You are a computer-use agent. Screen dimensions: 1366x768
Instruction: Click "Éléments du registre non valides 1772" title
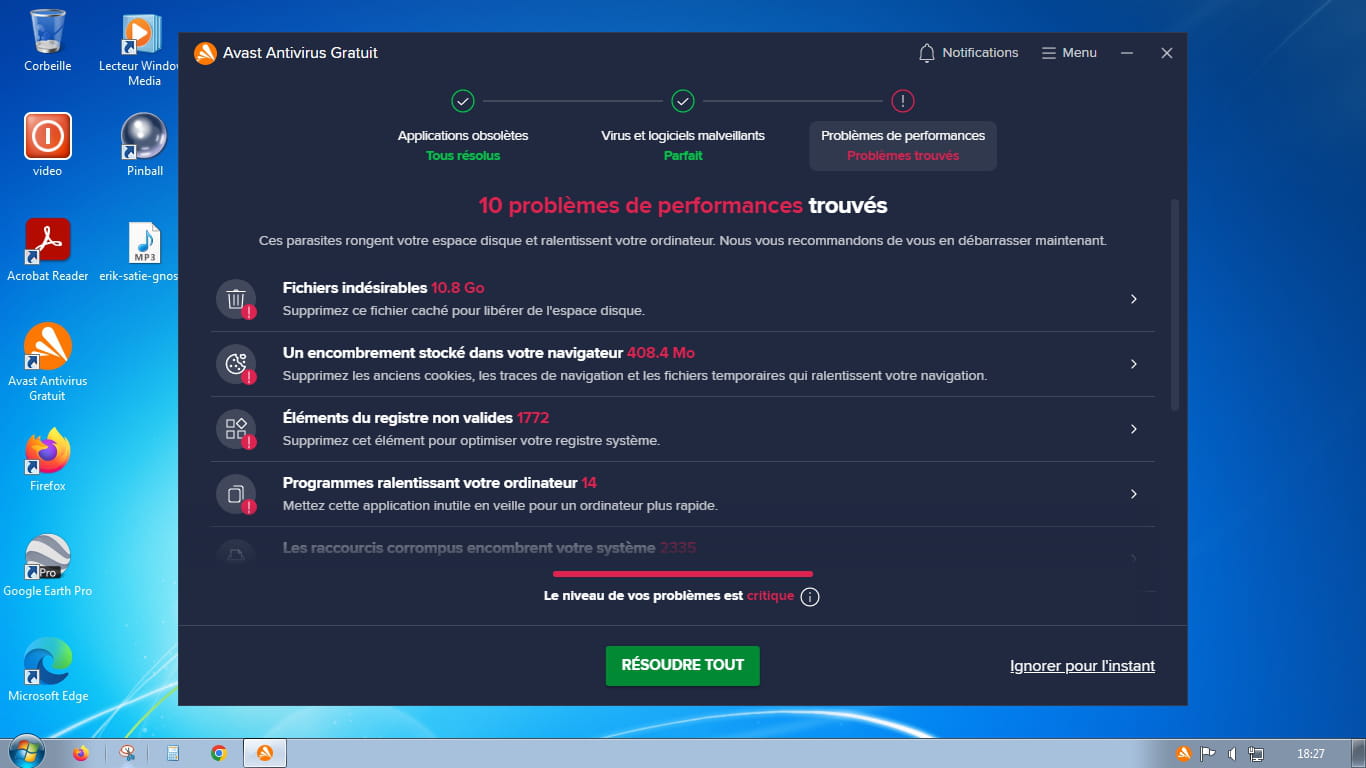coord(416,418)
